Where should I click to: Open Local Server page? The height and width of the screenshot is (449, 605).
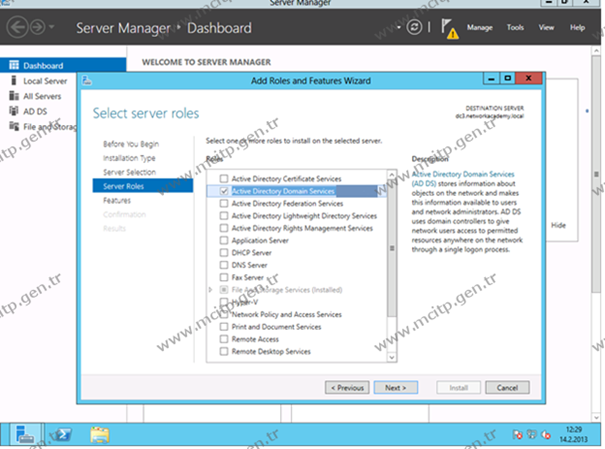(45, 81)
